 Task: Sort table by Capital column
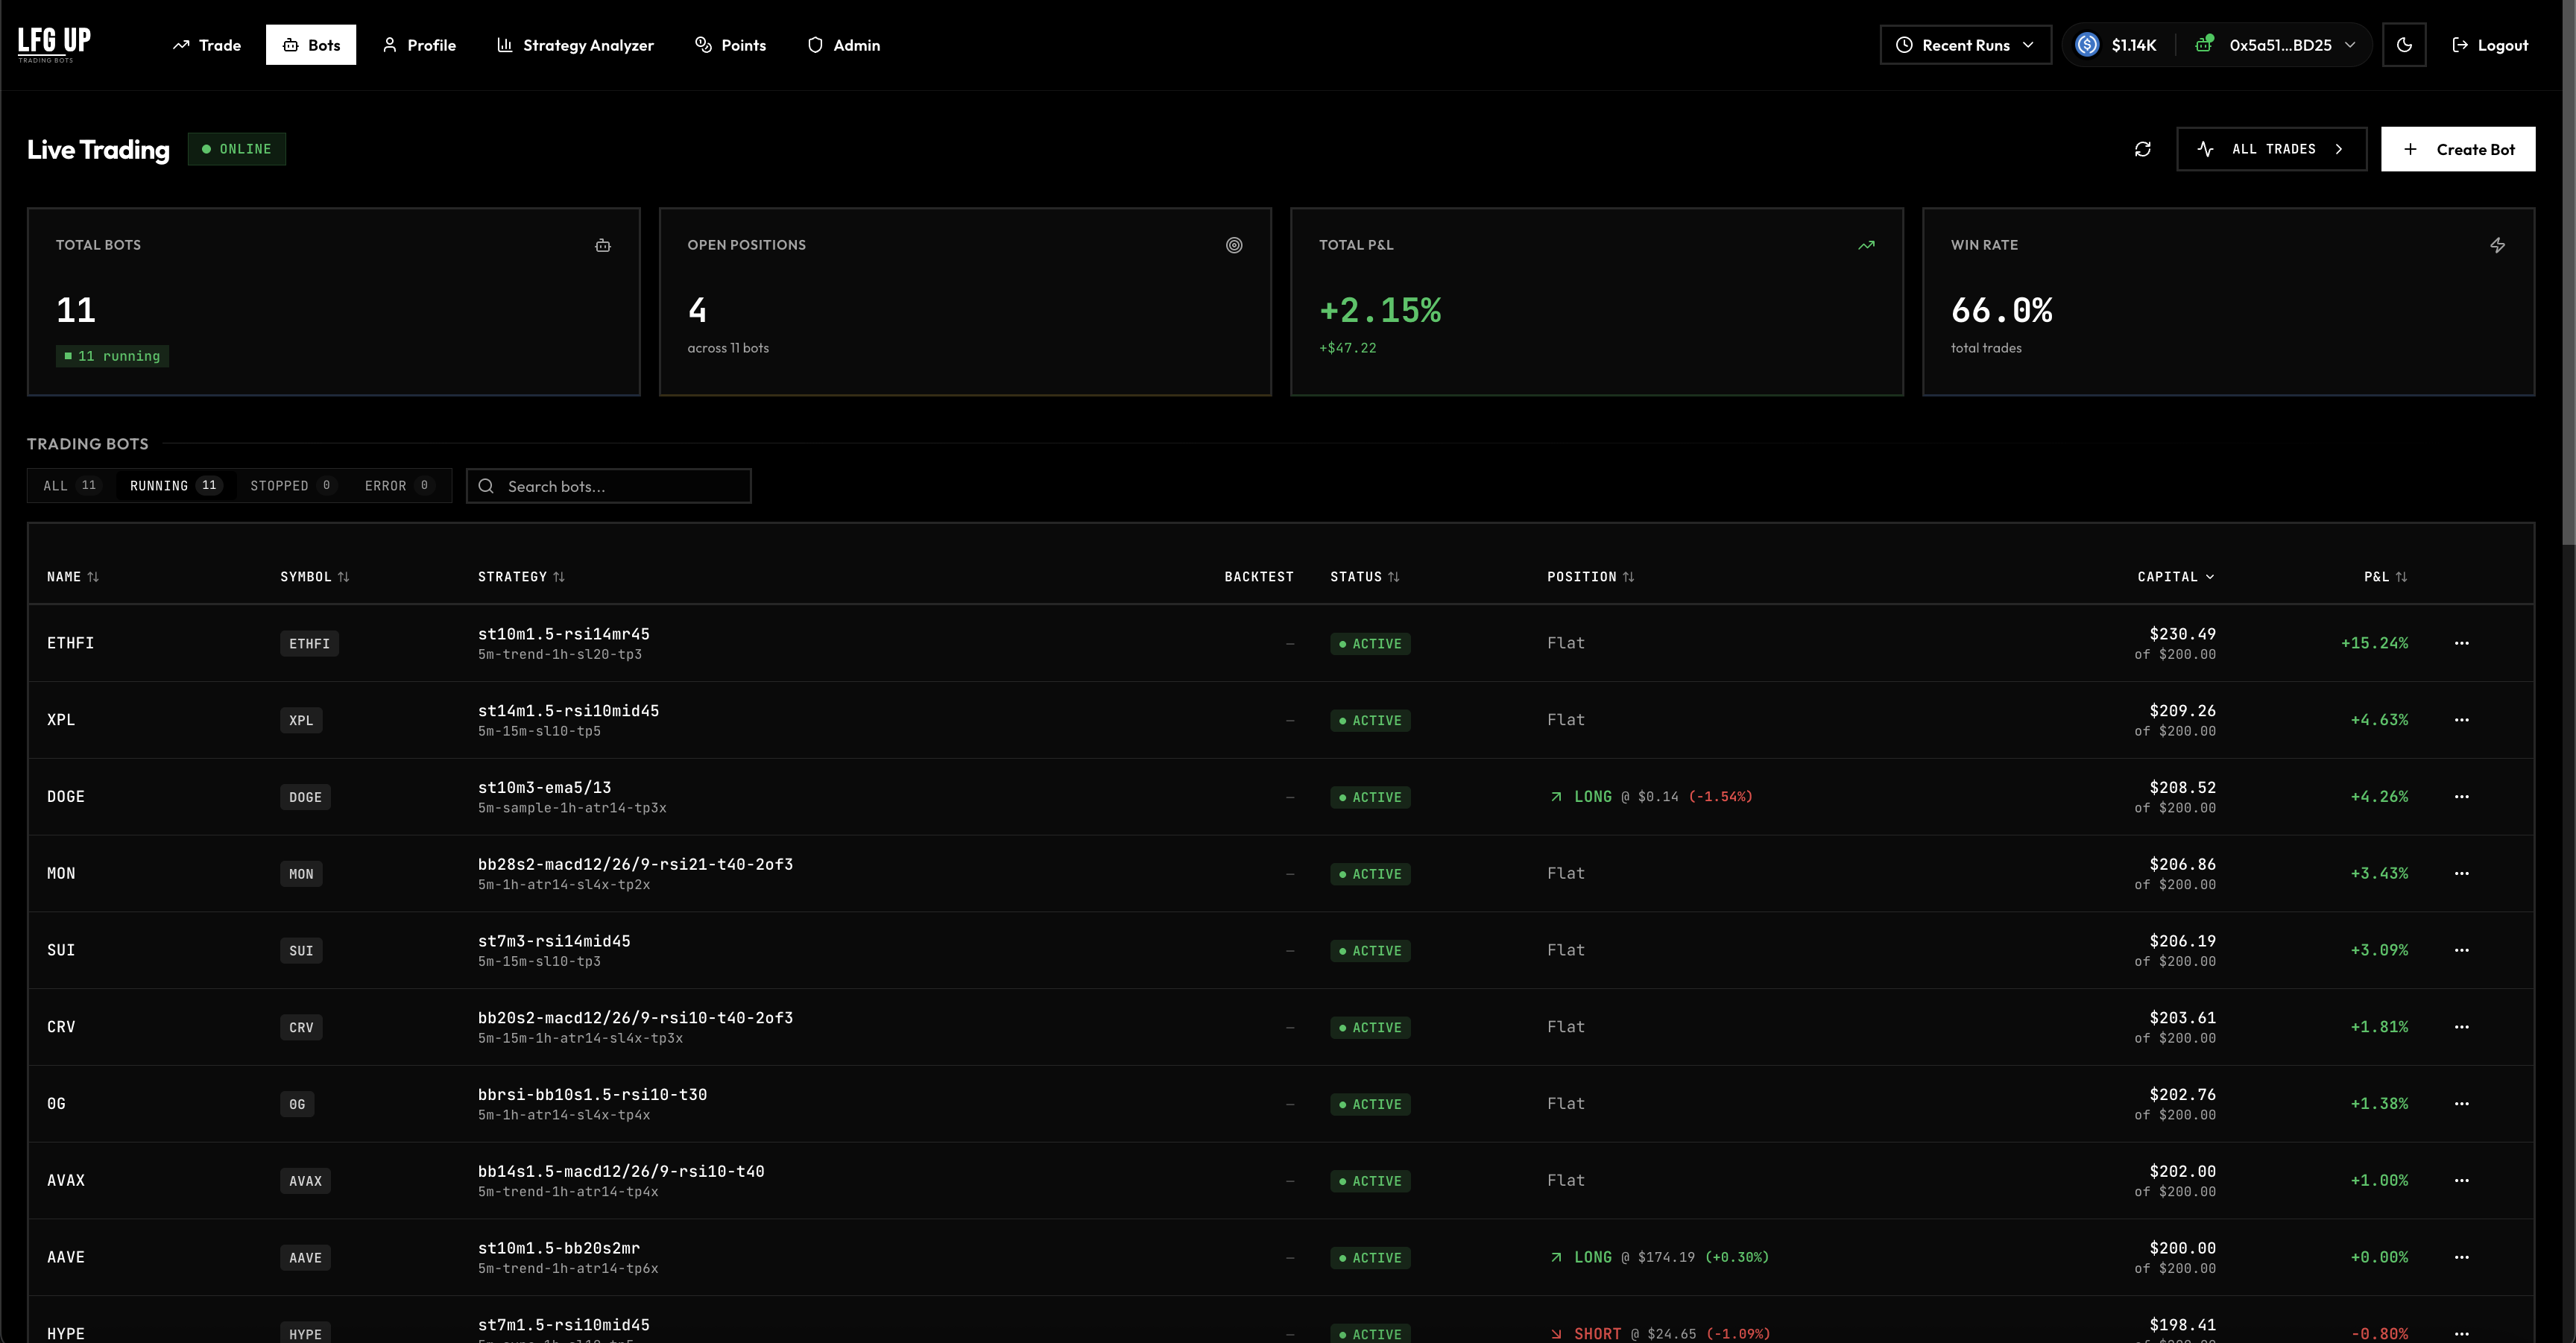point(2176,577)
